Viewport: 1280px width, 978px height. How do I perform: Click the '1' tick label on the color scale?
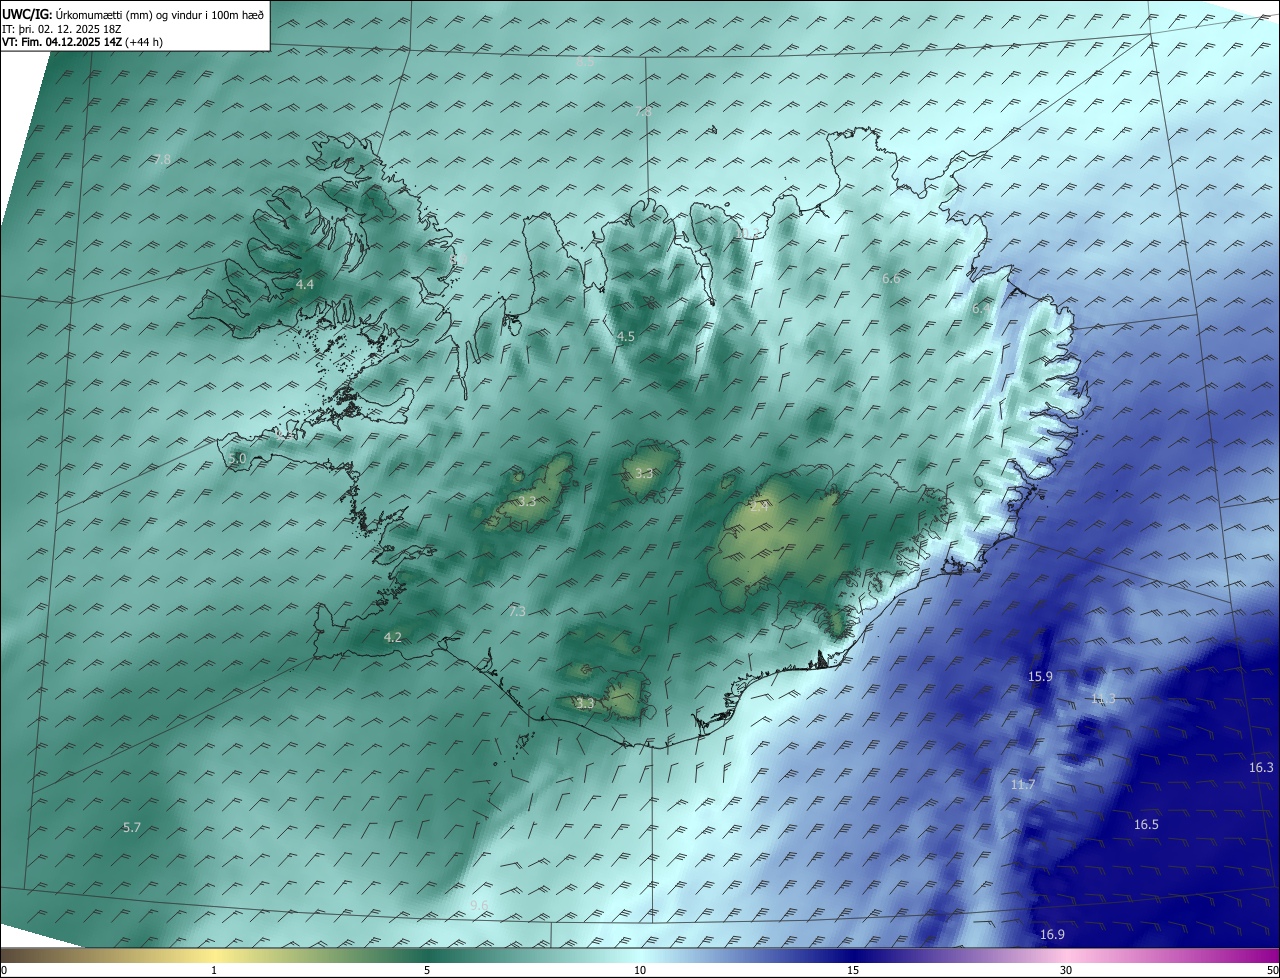214,971
